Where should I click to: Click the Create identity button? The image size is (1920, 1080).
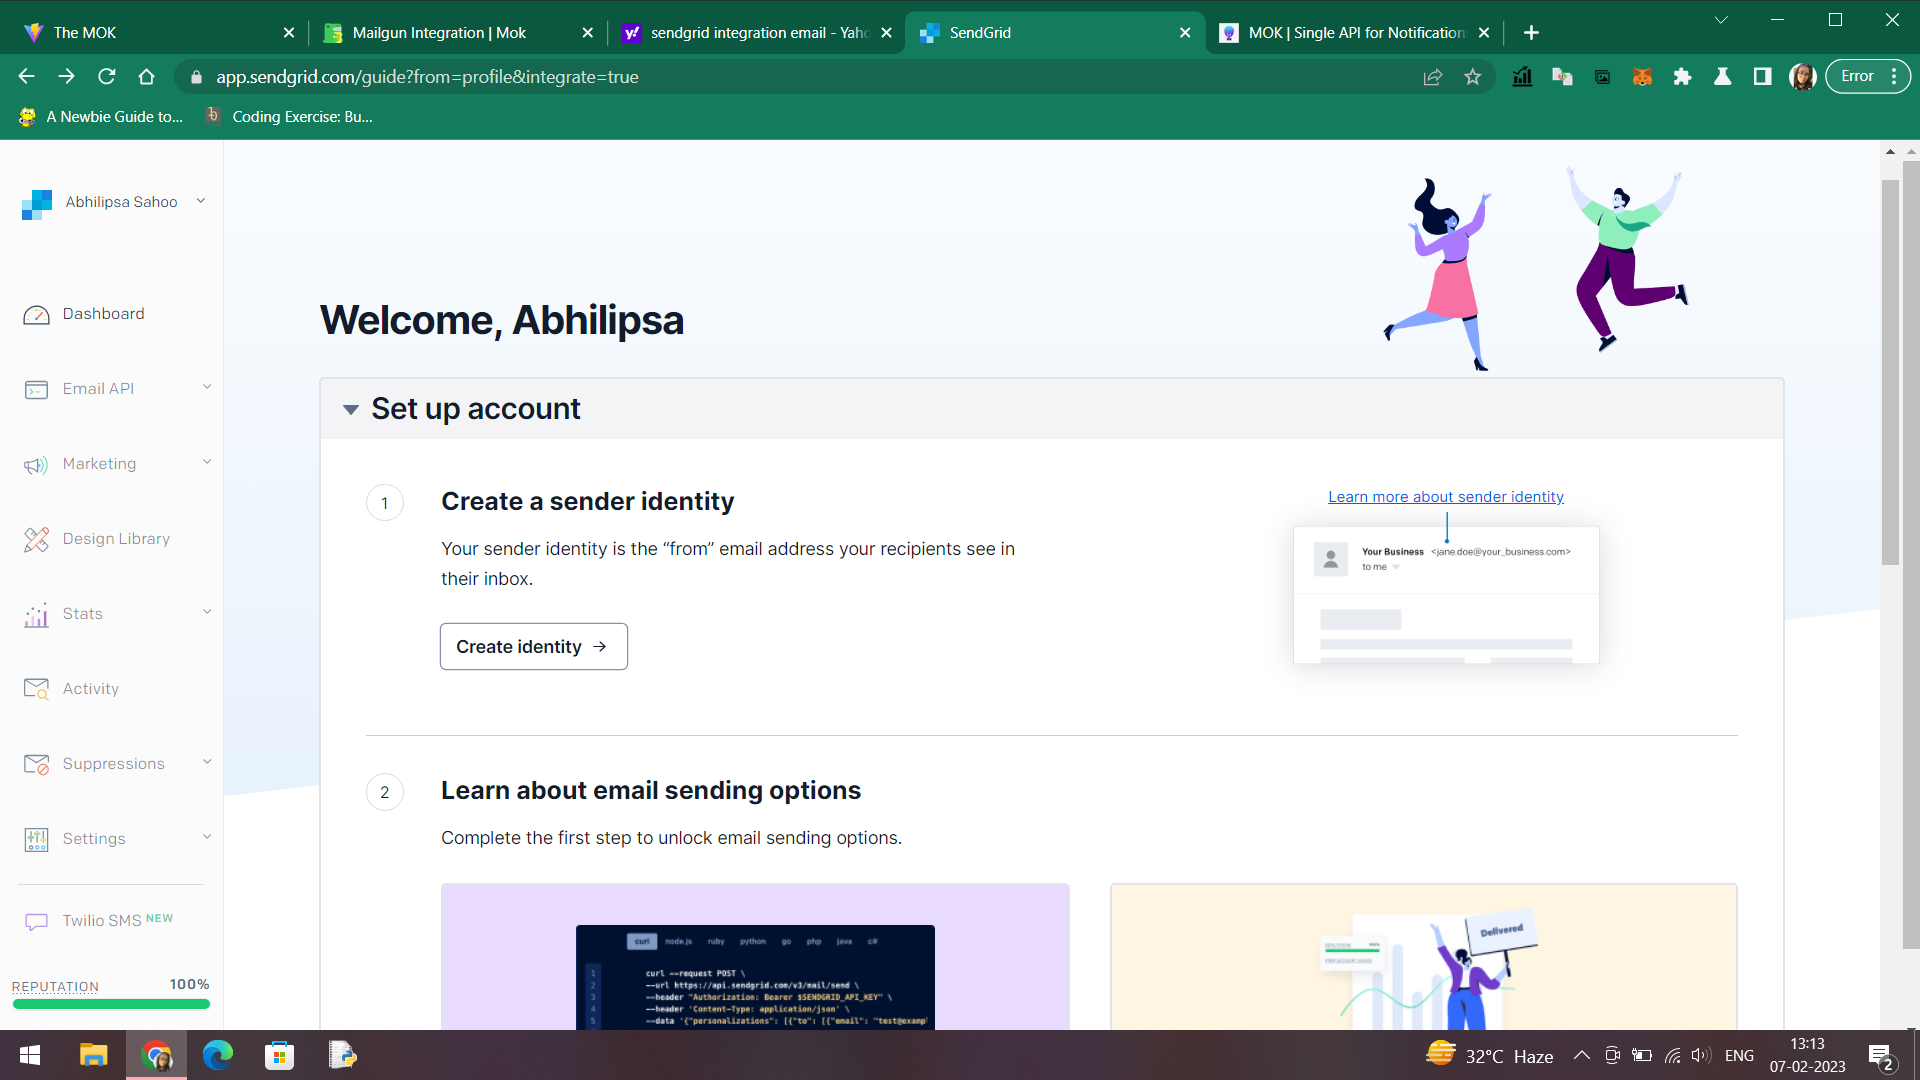click(x=533, y=647)
